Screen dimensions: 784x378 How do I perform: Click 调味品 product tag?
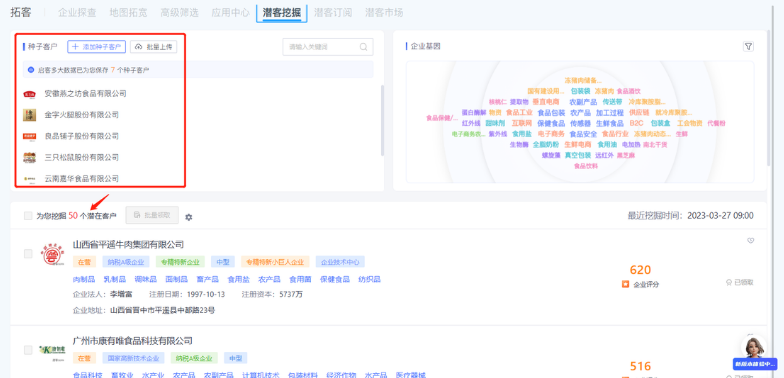tap(146, 279)
